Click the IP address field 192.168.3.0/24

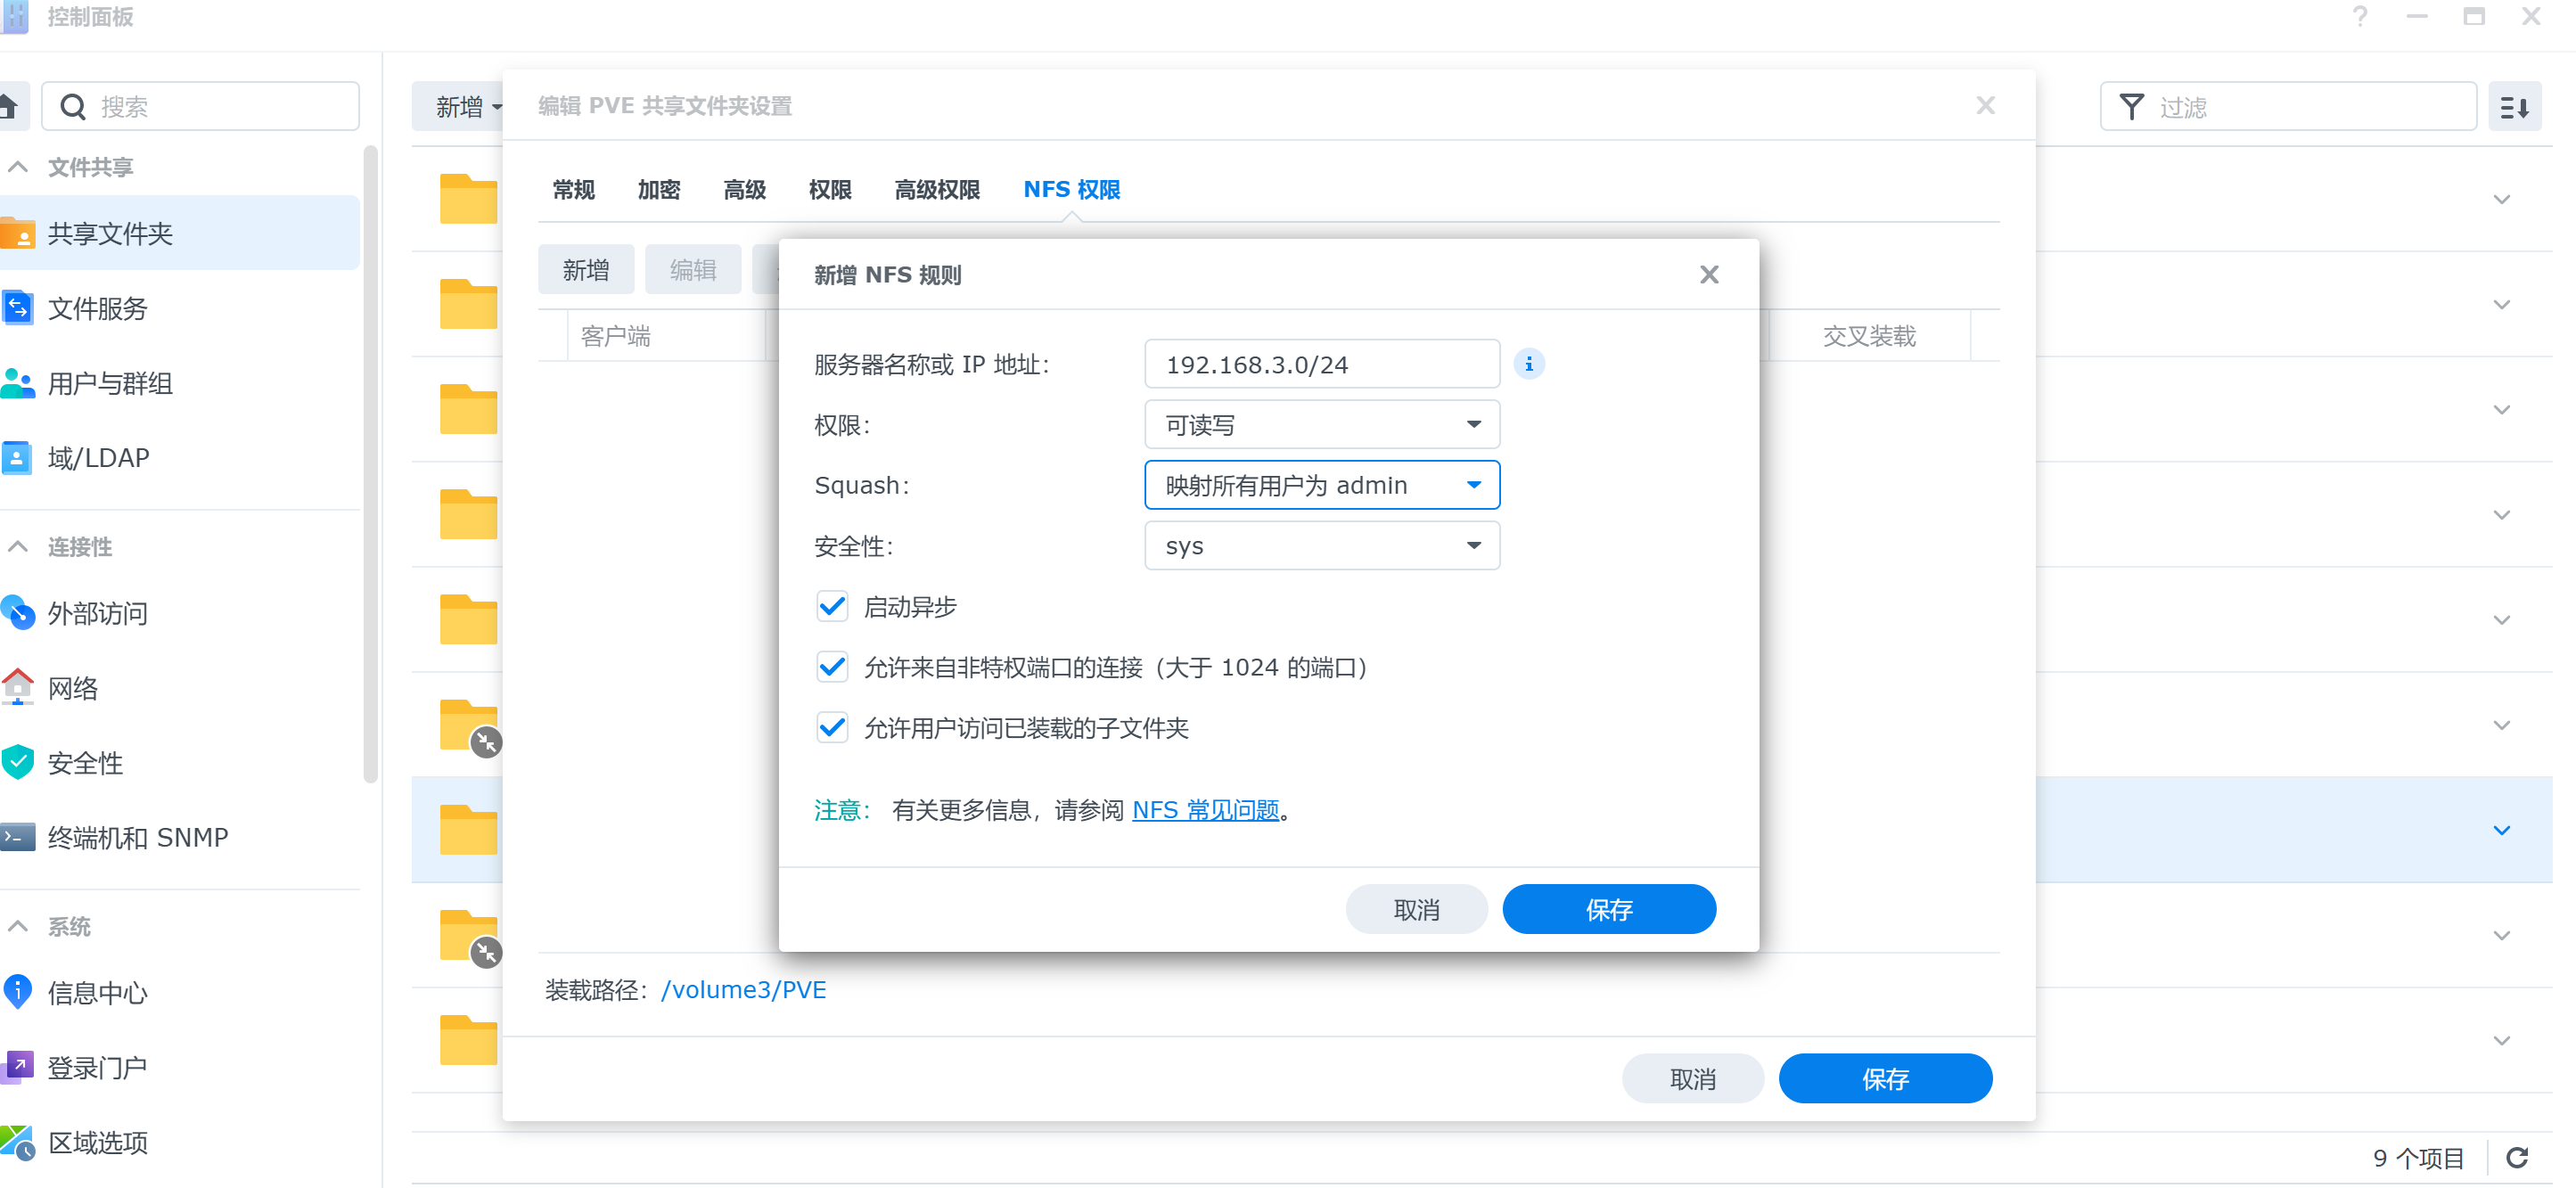tap(1321, 364)
